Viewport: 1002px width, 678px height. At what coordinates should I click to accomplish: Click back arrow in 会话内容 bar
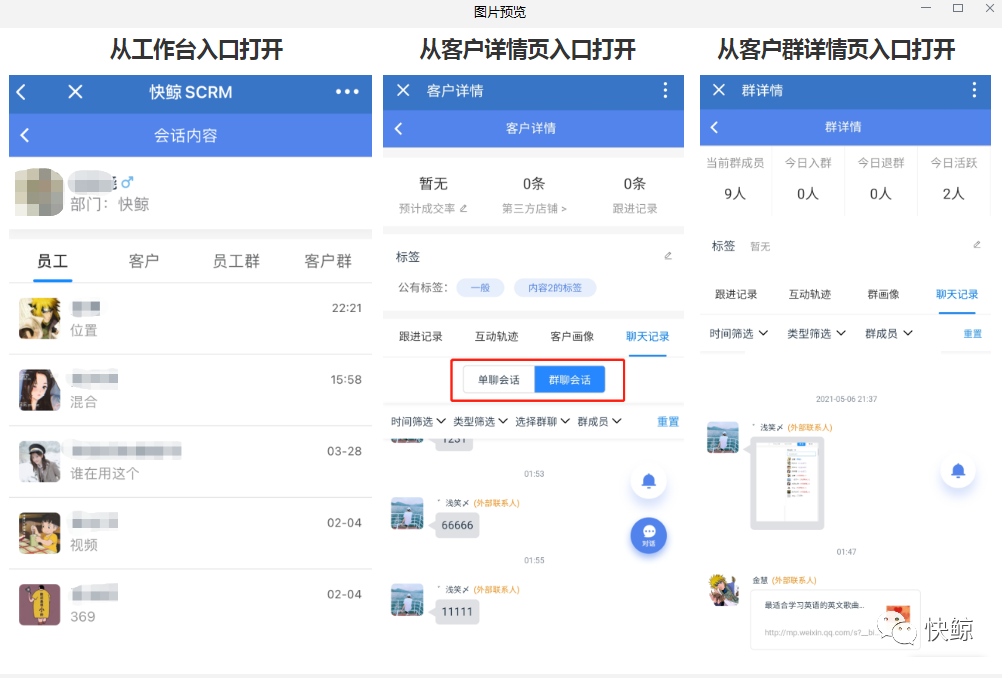tap(25, 135)
